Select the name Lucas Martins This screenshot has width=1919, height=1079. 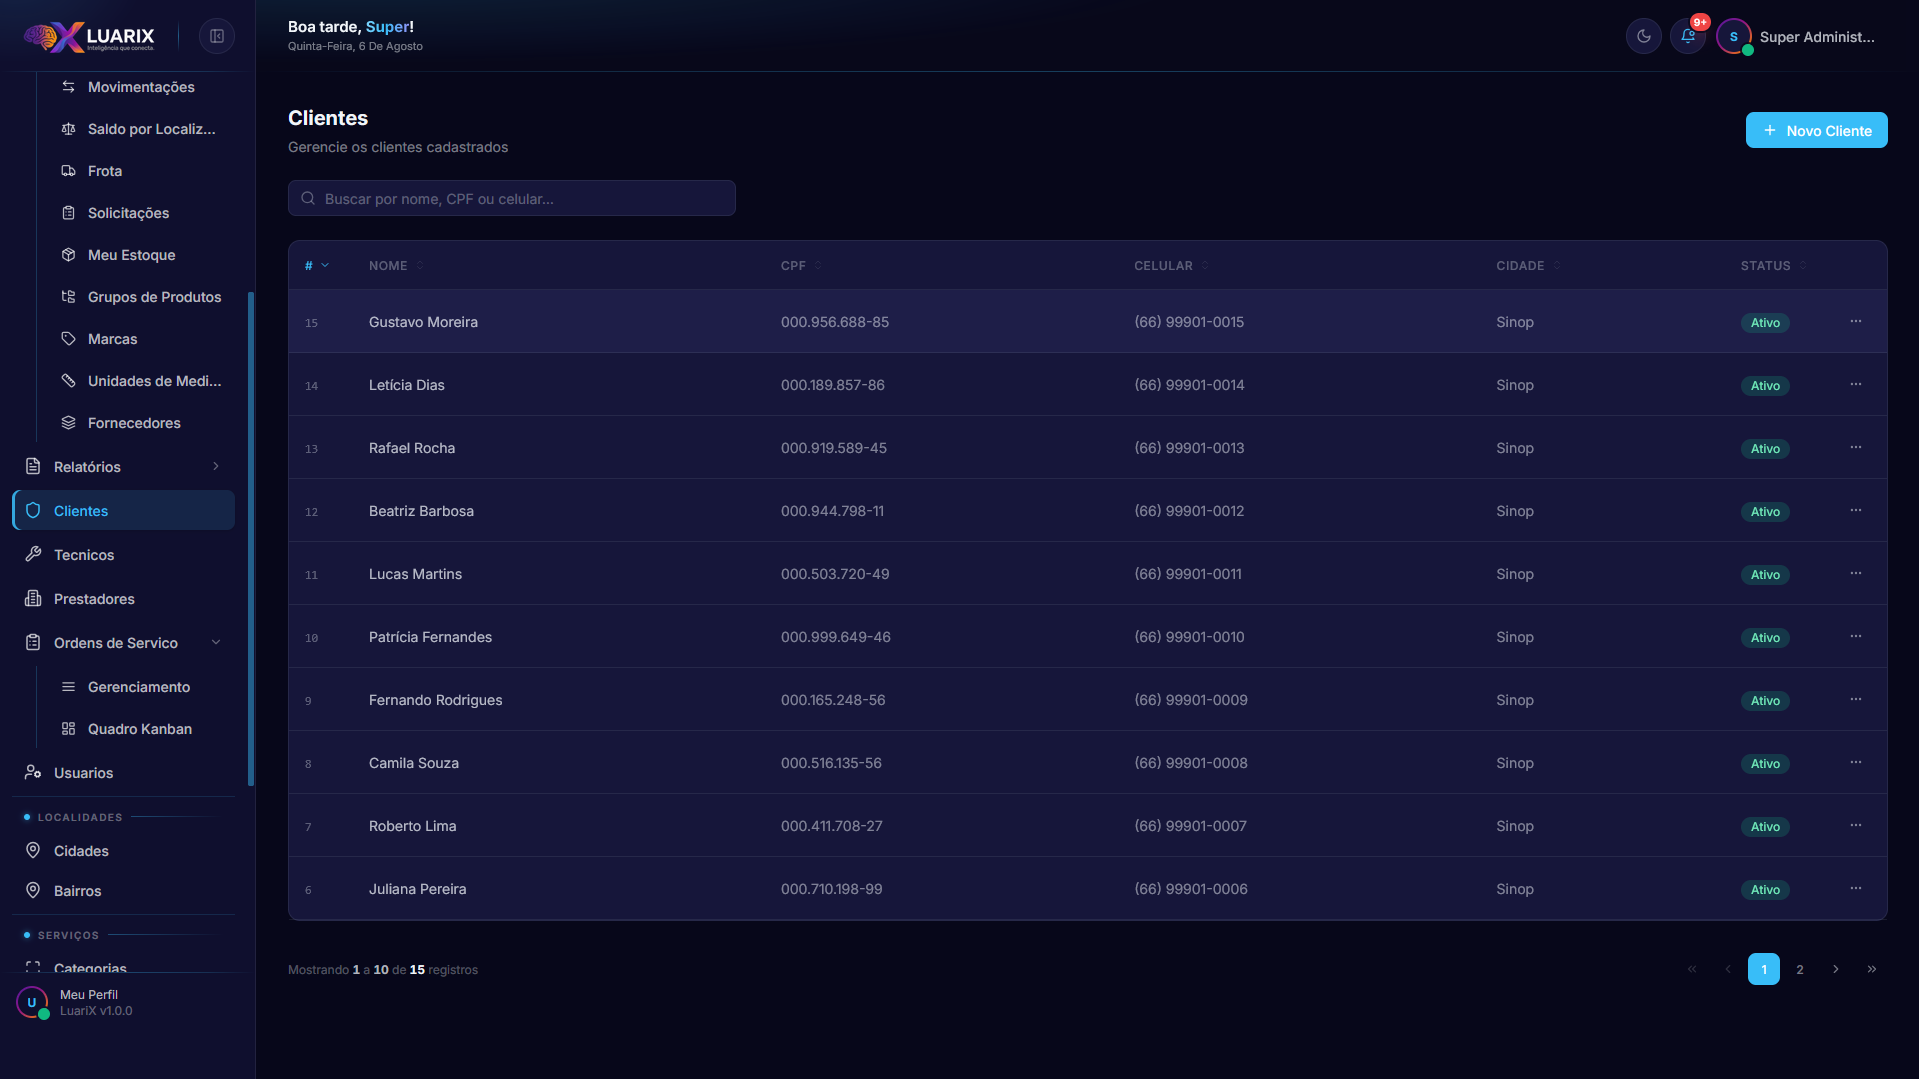point(415,574)
